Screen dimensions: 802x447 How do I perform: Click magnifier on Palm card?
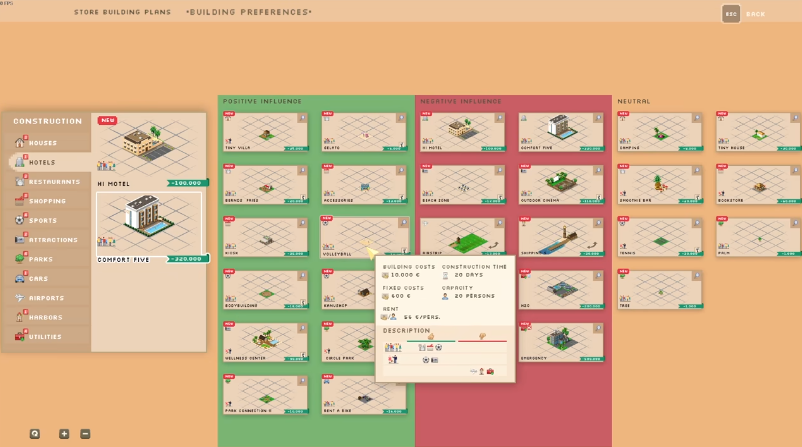(x=795, y=223)
